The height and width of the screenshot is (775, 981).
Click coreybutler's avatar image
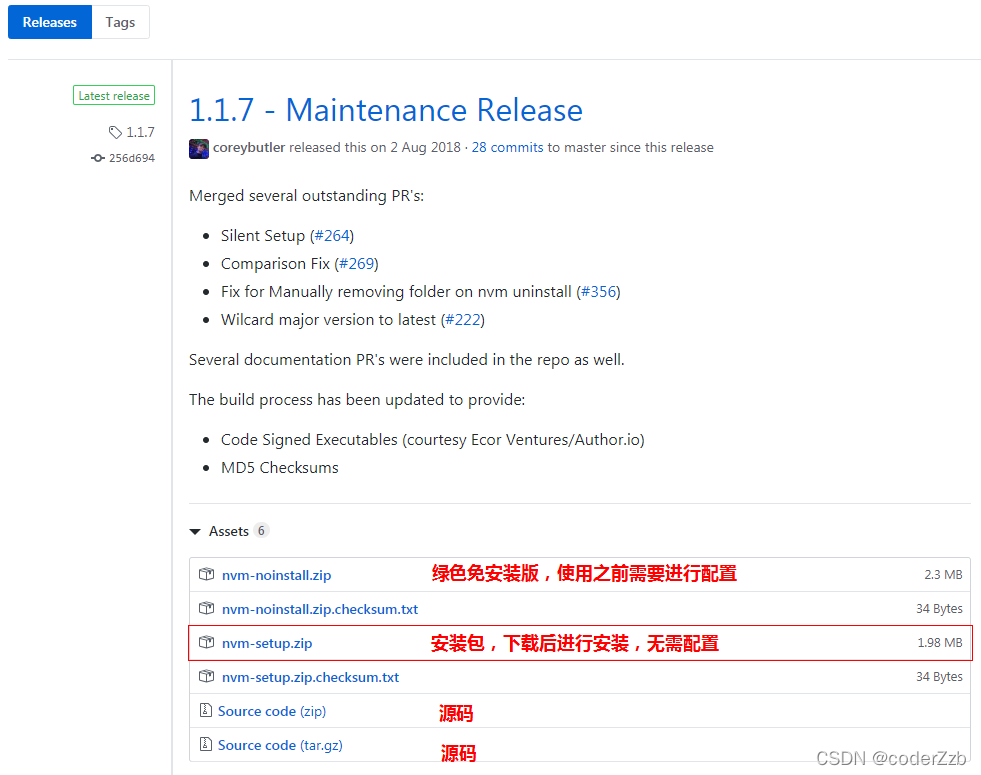(199, 149)
